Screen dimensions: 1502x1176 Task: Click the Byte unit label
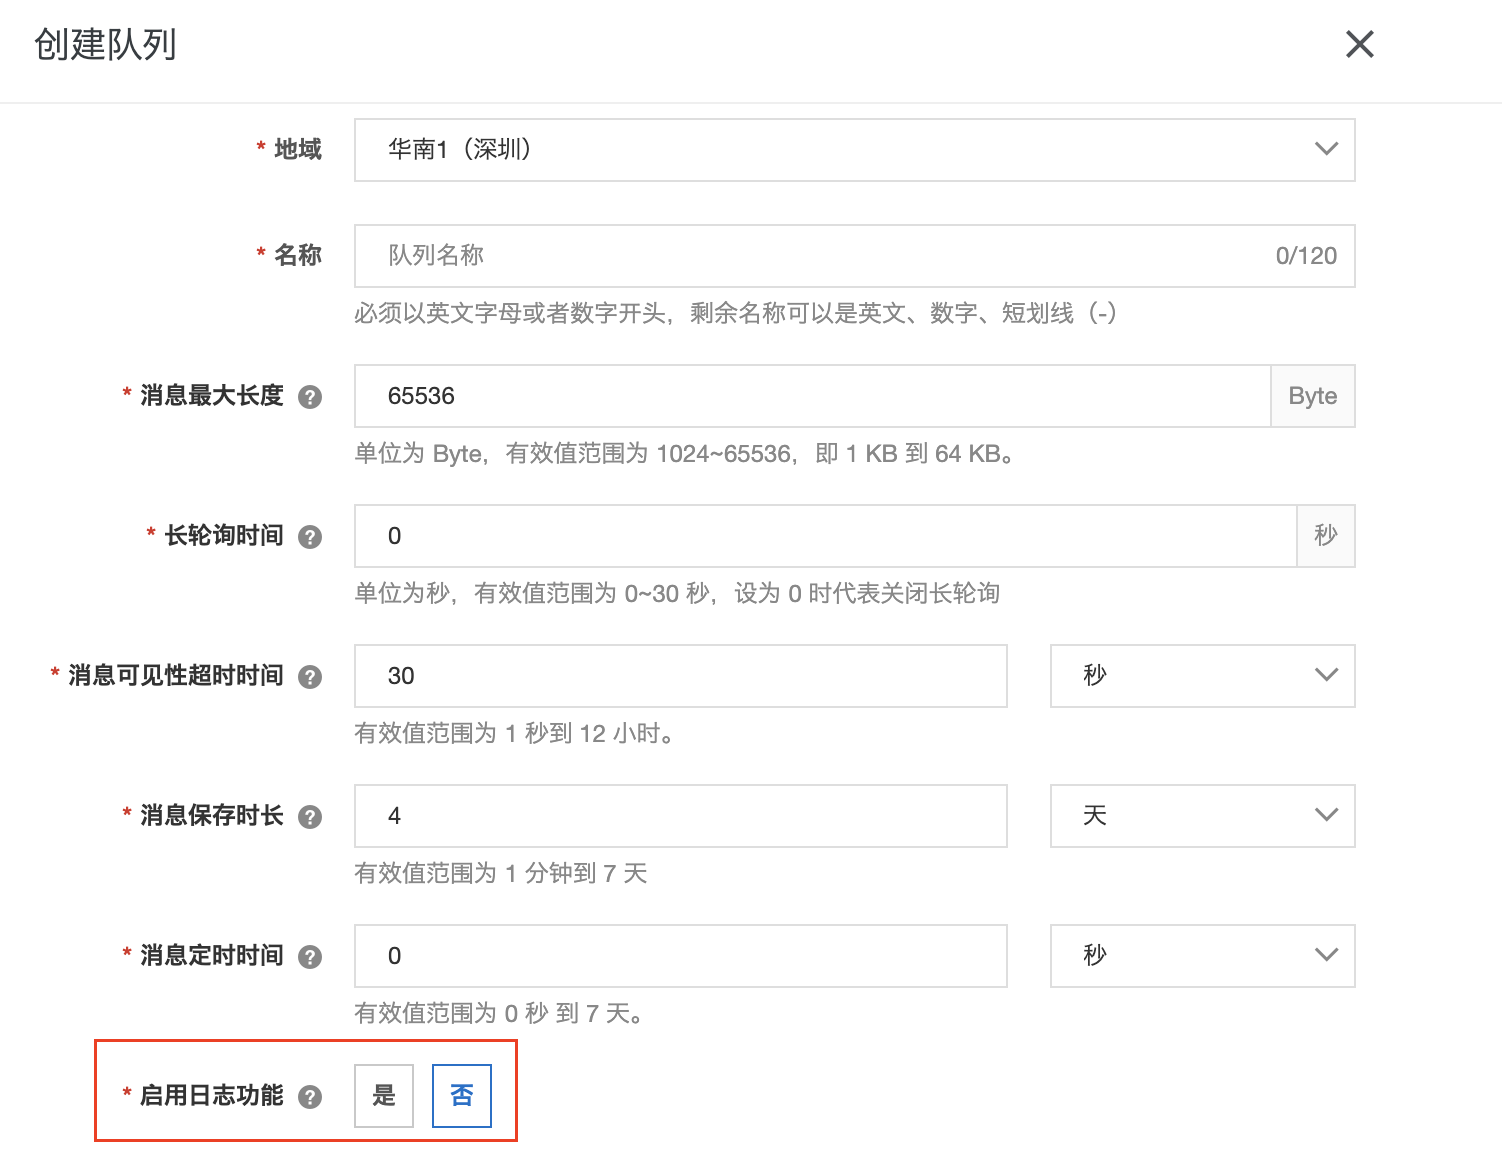point(1312,396)
